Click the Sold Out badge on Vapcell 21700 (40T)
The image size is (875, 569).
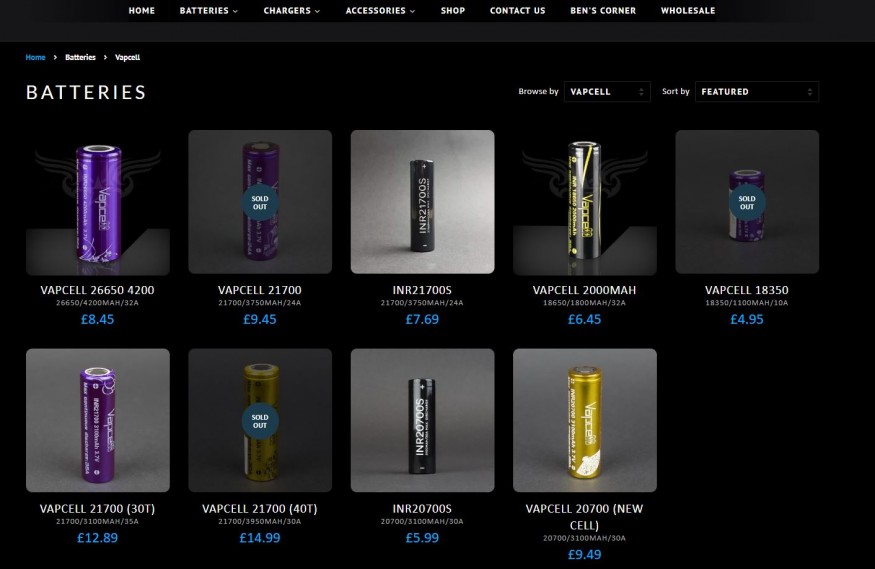[x=260, y=421]
